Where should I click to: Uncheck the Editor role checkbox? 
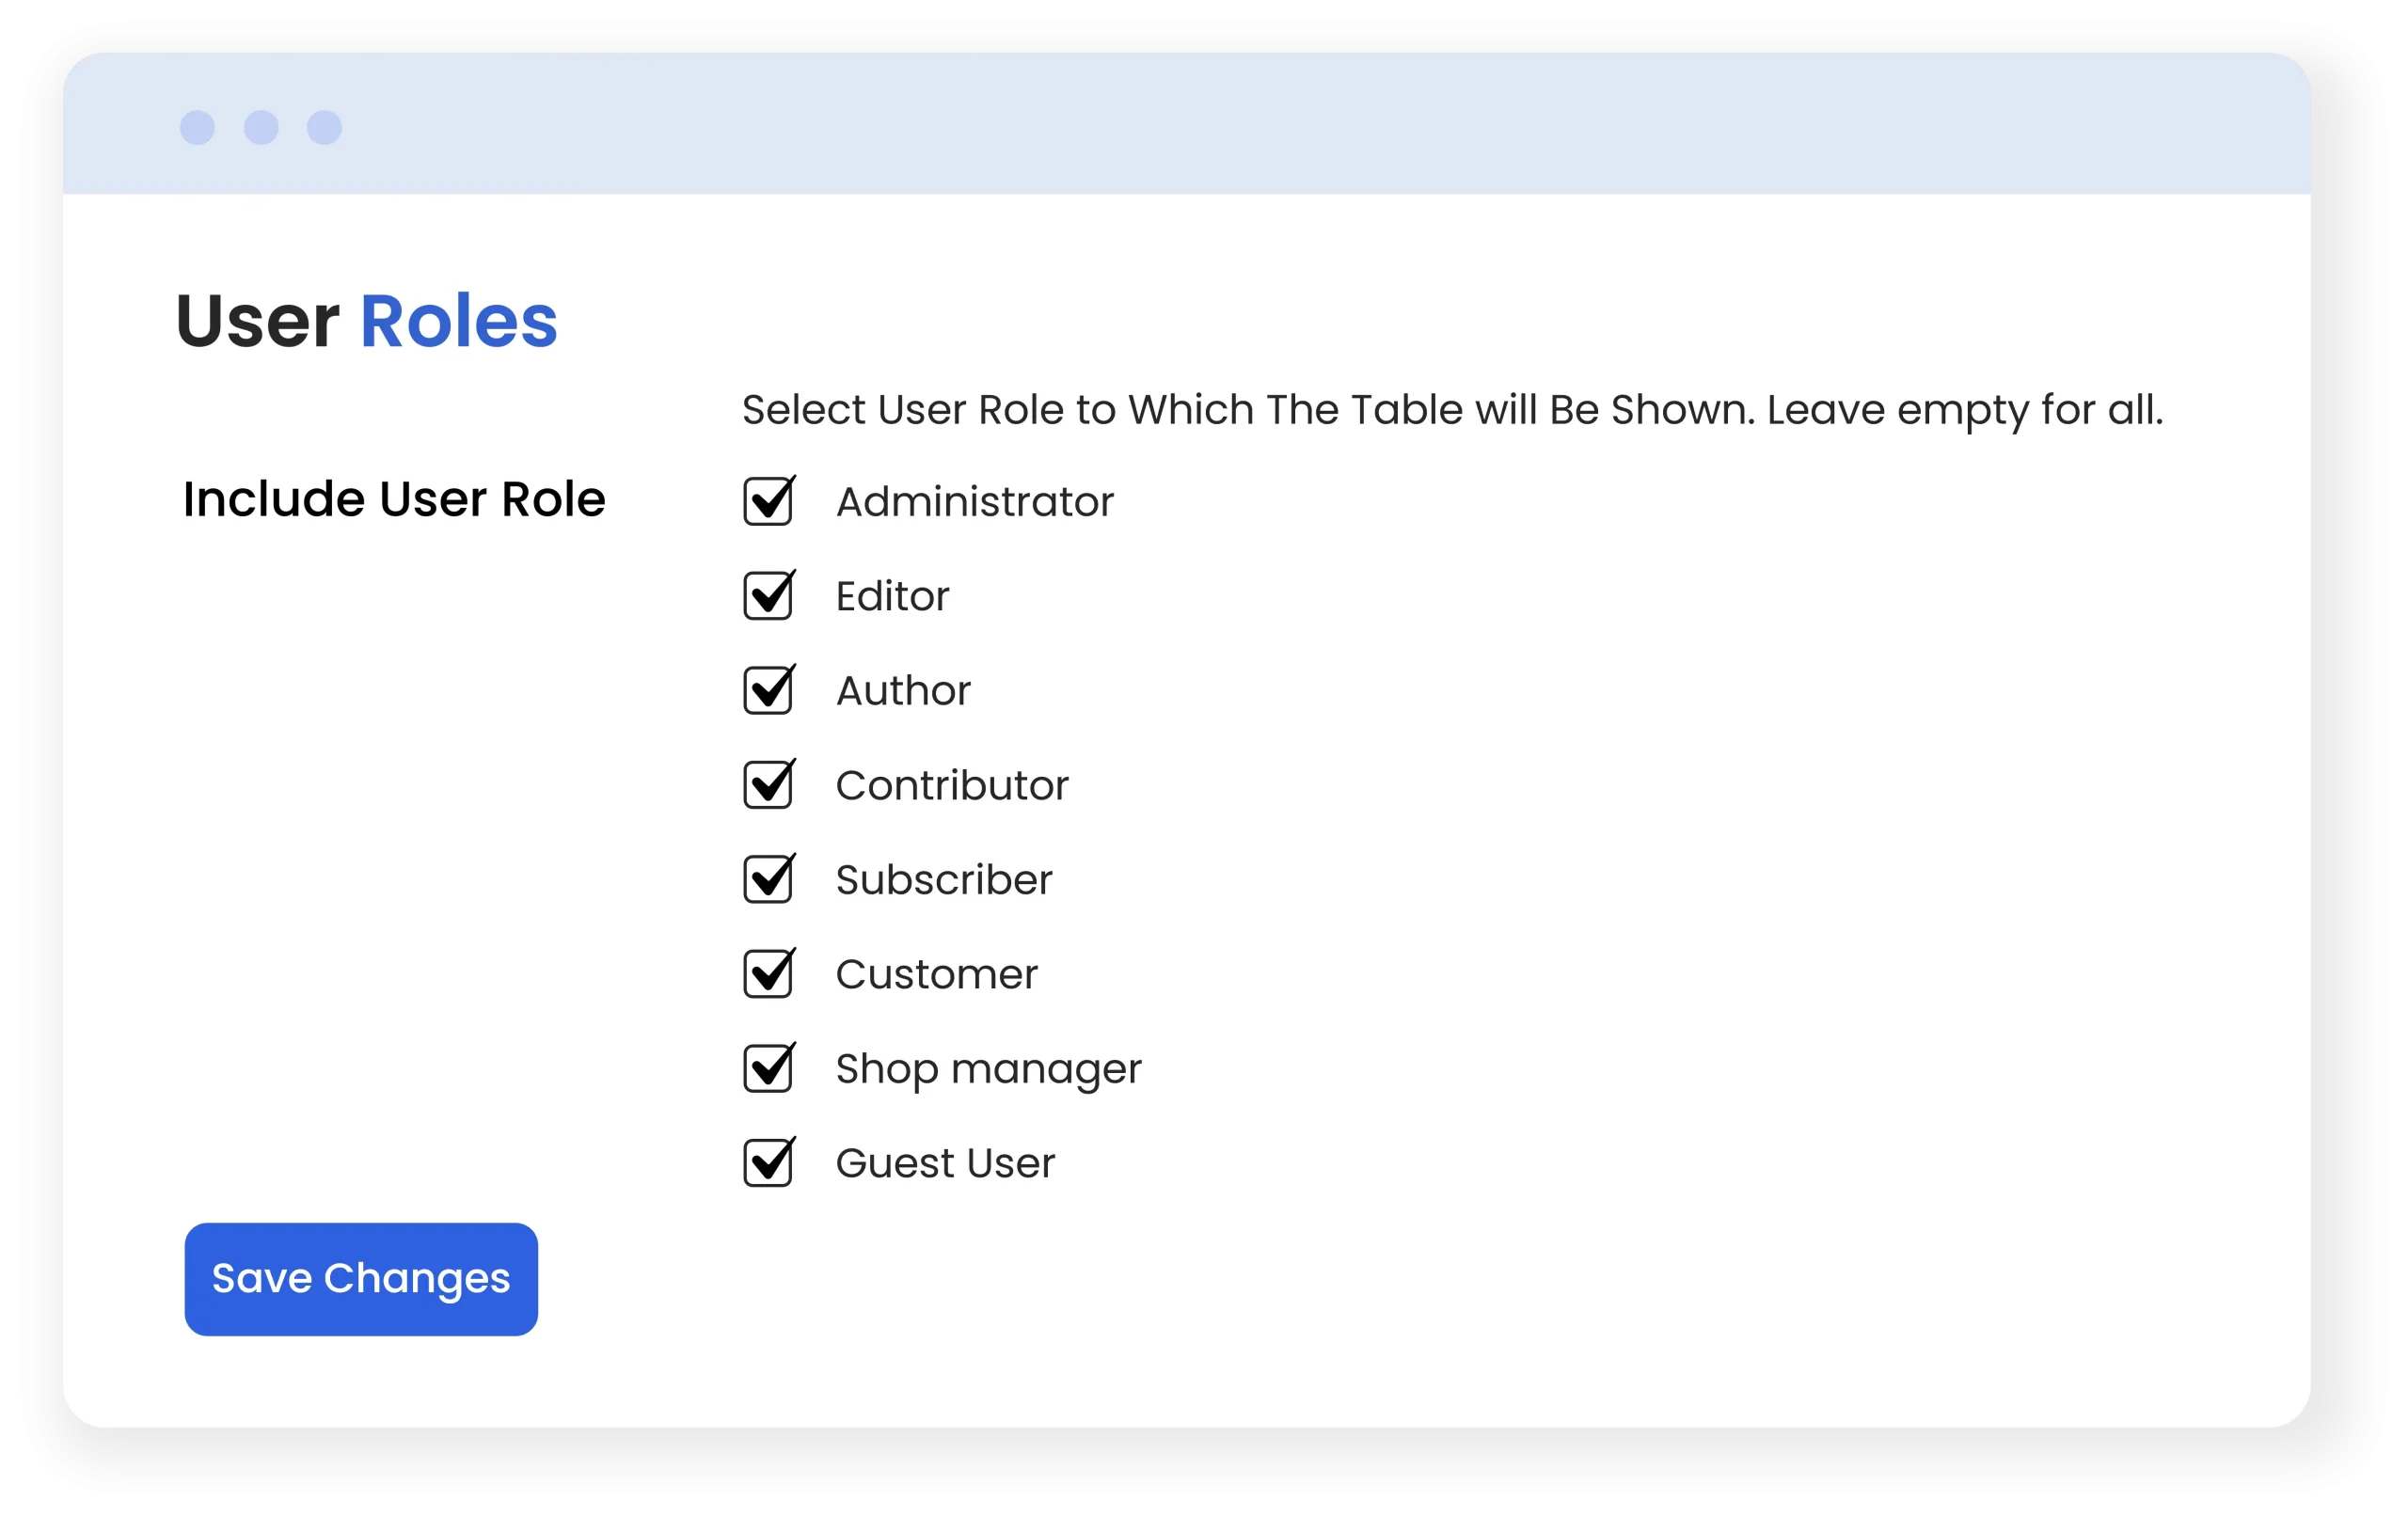coord(768,597)
